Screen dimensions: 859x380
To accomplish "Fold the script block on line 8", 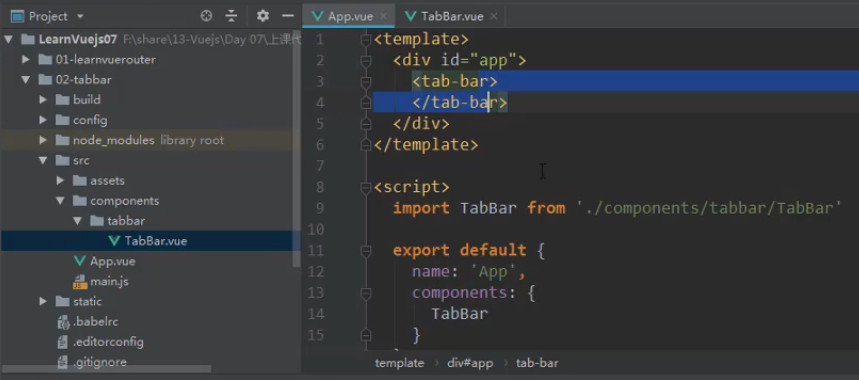I will point(366,187).
